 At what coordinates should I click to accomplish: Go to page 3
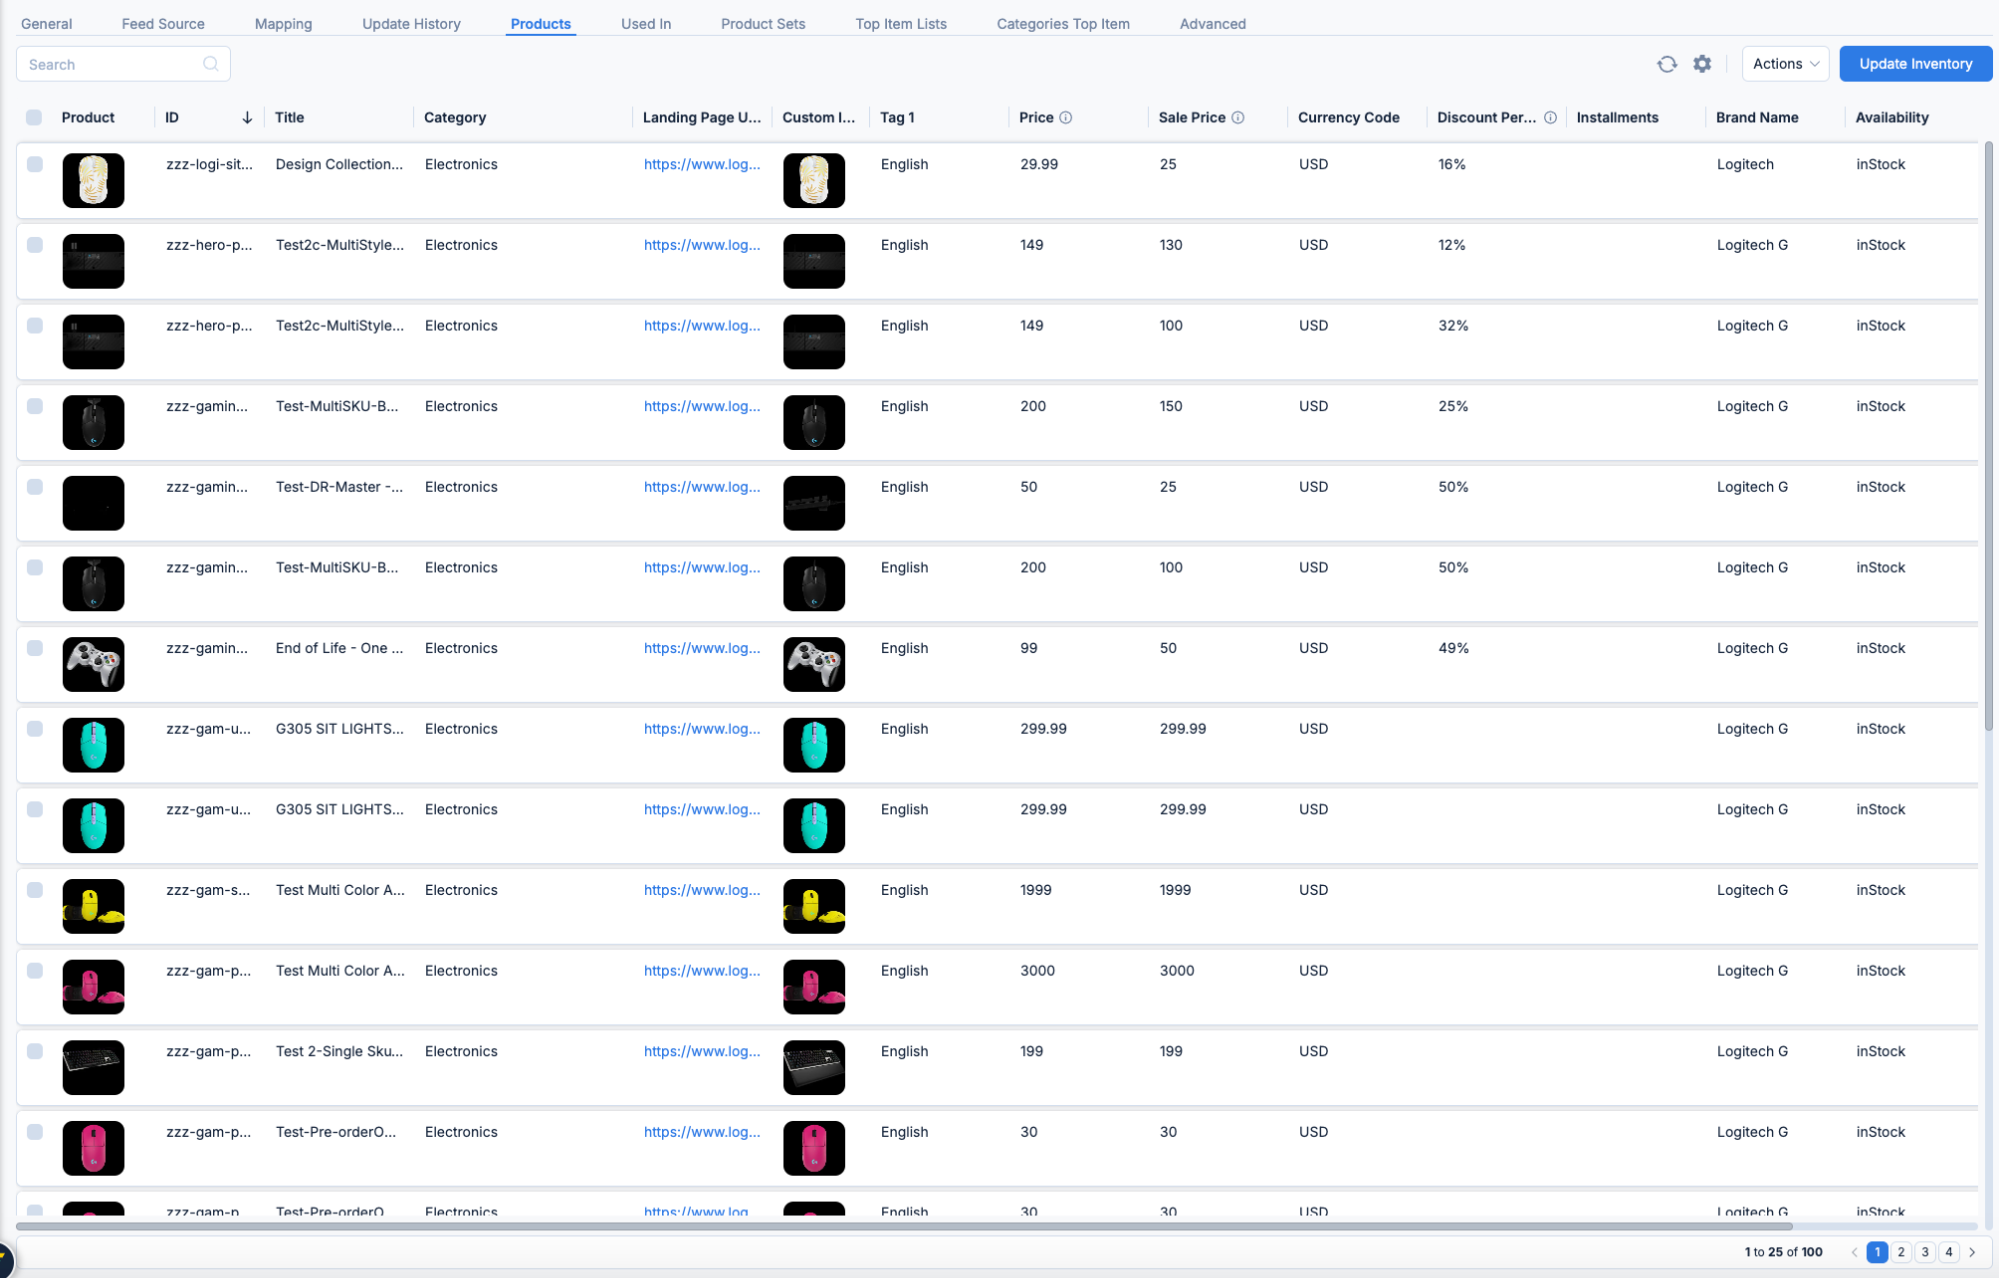(x=1925, y=1252)
